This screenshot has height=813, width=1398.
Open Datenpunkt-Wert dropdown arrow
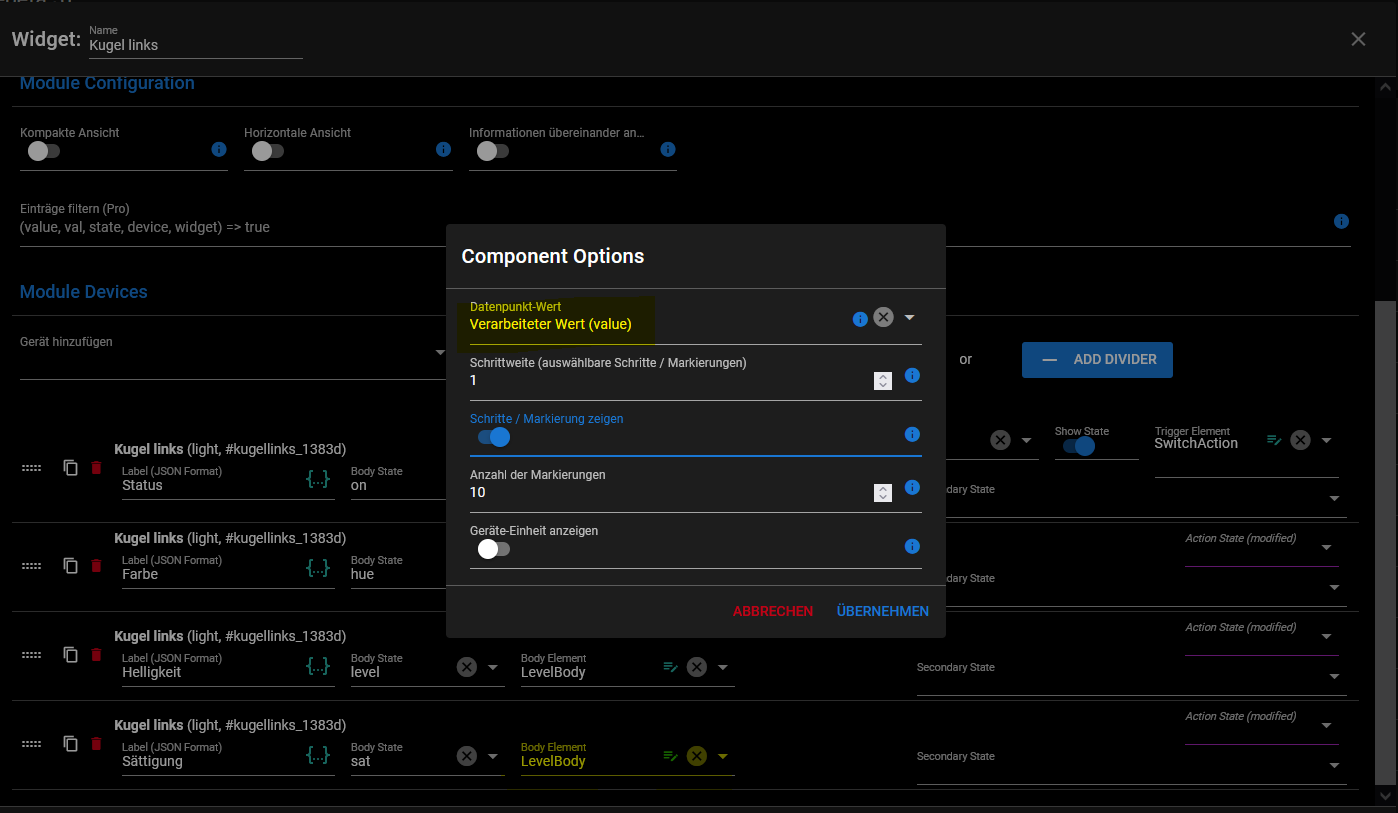click(910, 317)
